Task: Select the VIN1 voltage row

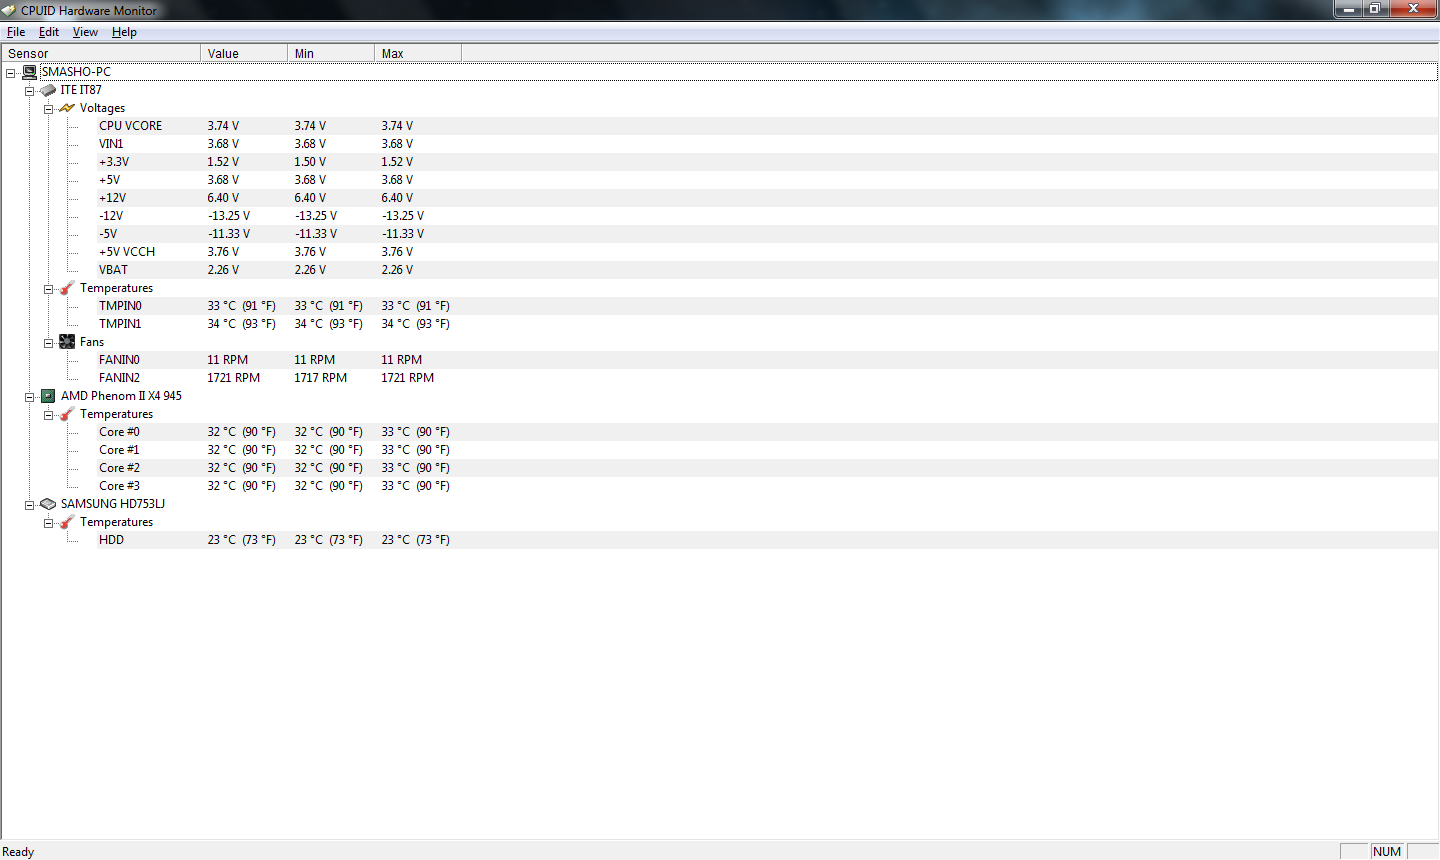Action: [767, 144]
